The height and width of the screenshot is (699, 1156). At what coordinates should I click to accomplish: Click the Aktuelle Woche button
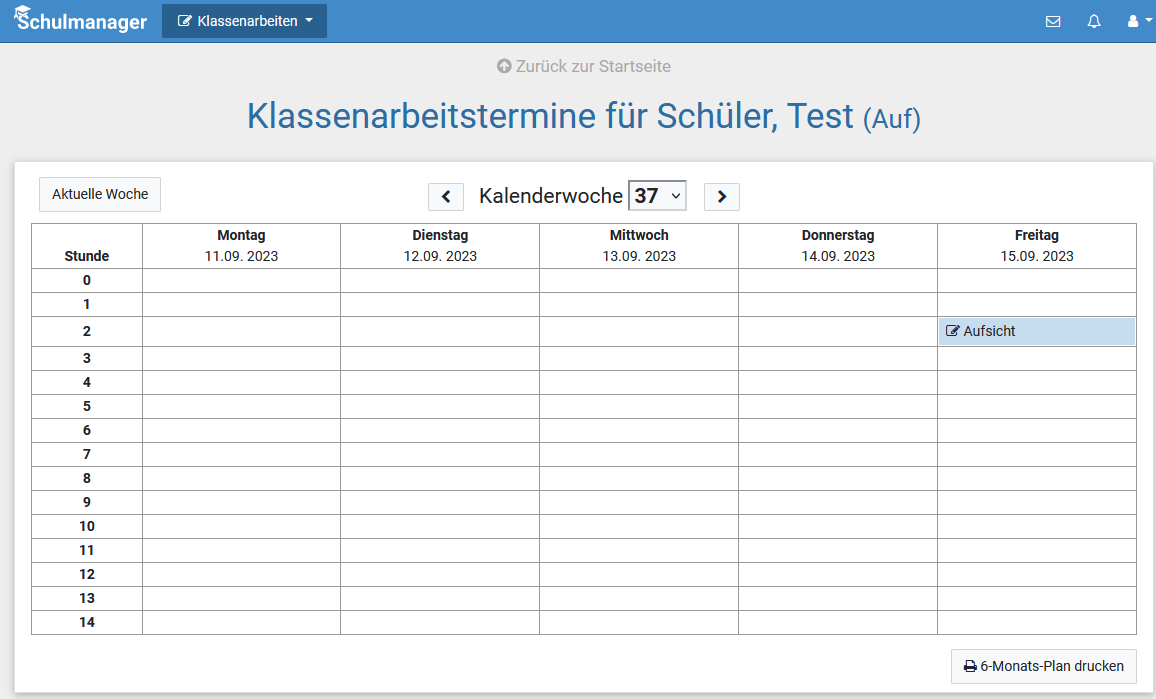click(x=100, y=195)
